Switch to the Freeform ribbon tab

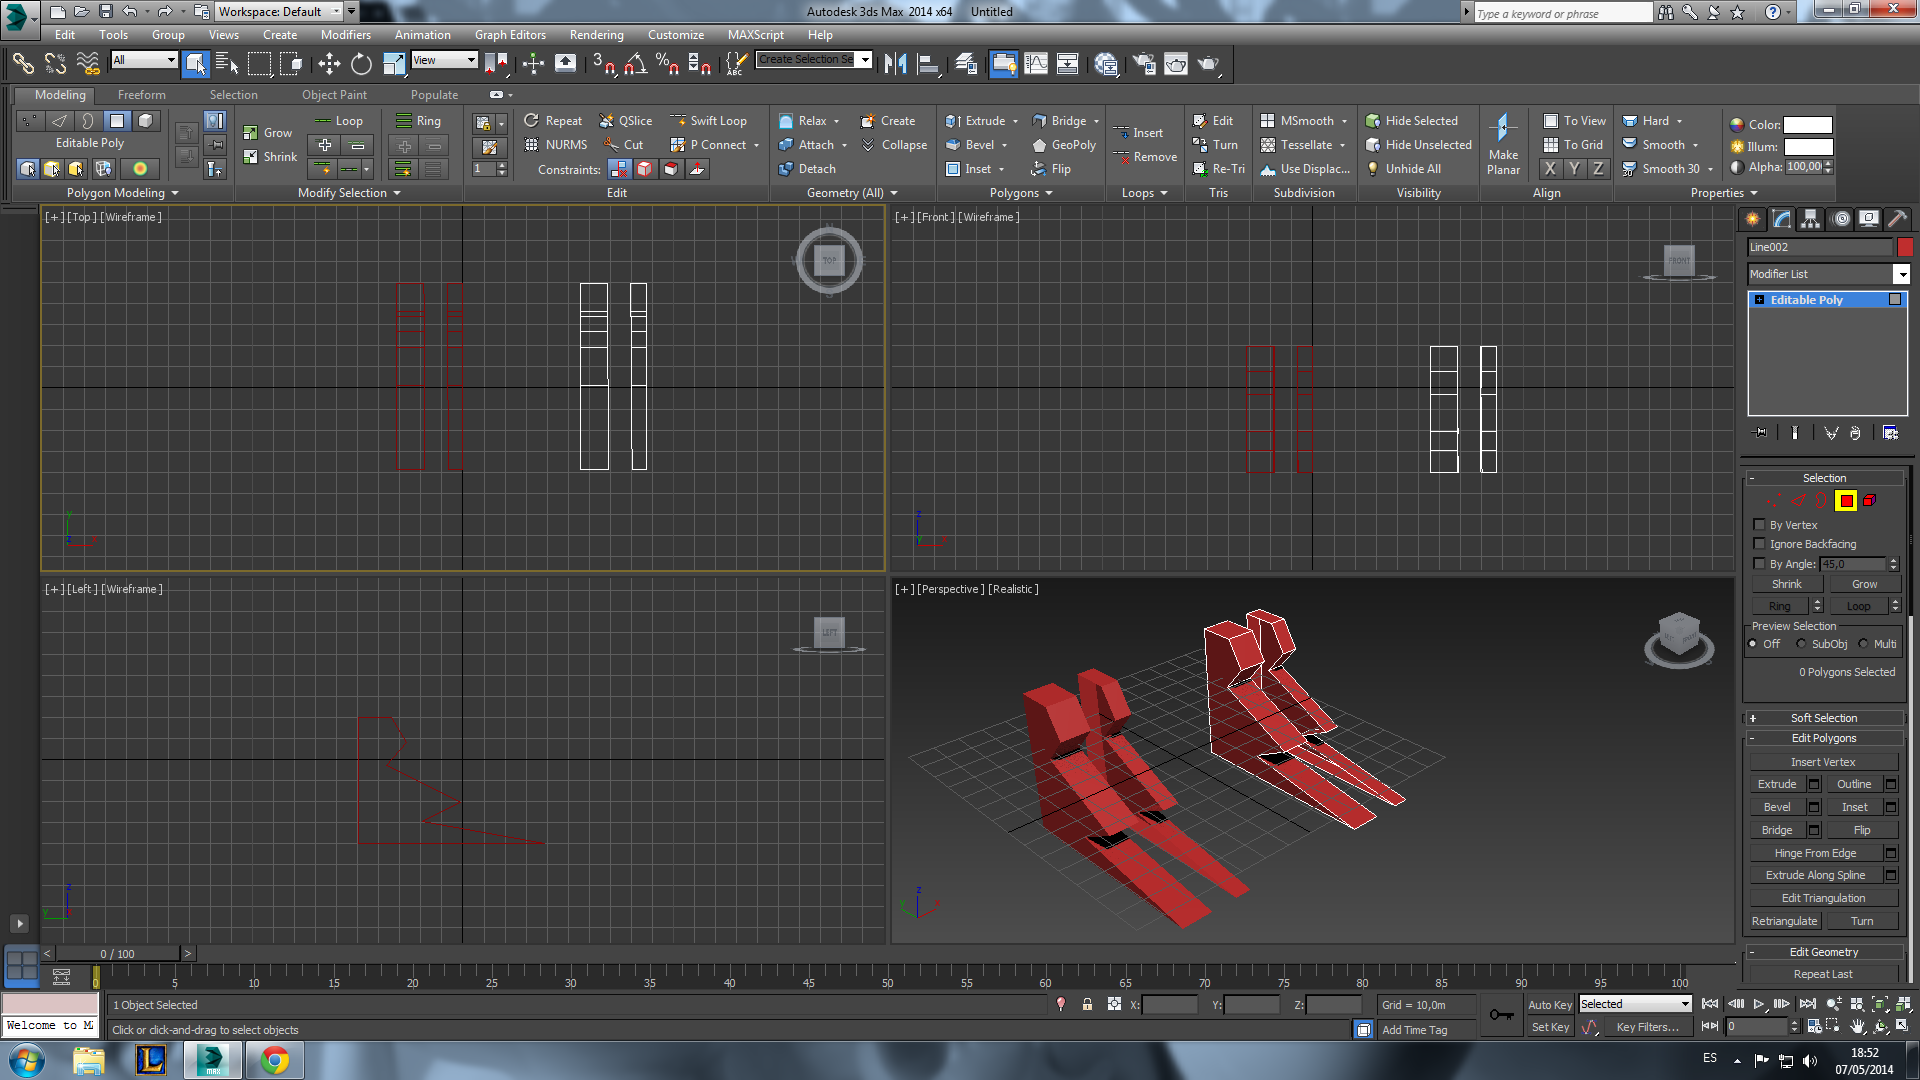(141, 95)
